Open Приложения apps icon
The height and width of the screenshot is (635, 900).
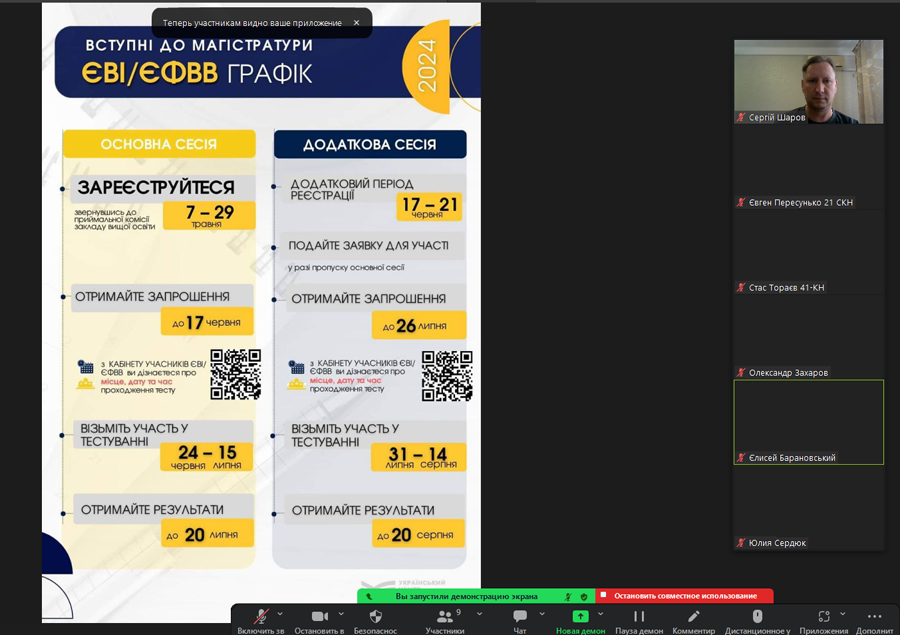coord(824,617)
